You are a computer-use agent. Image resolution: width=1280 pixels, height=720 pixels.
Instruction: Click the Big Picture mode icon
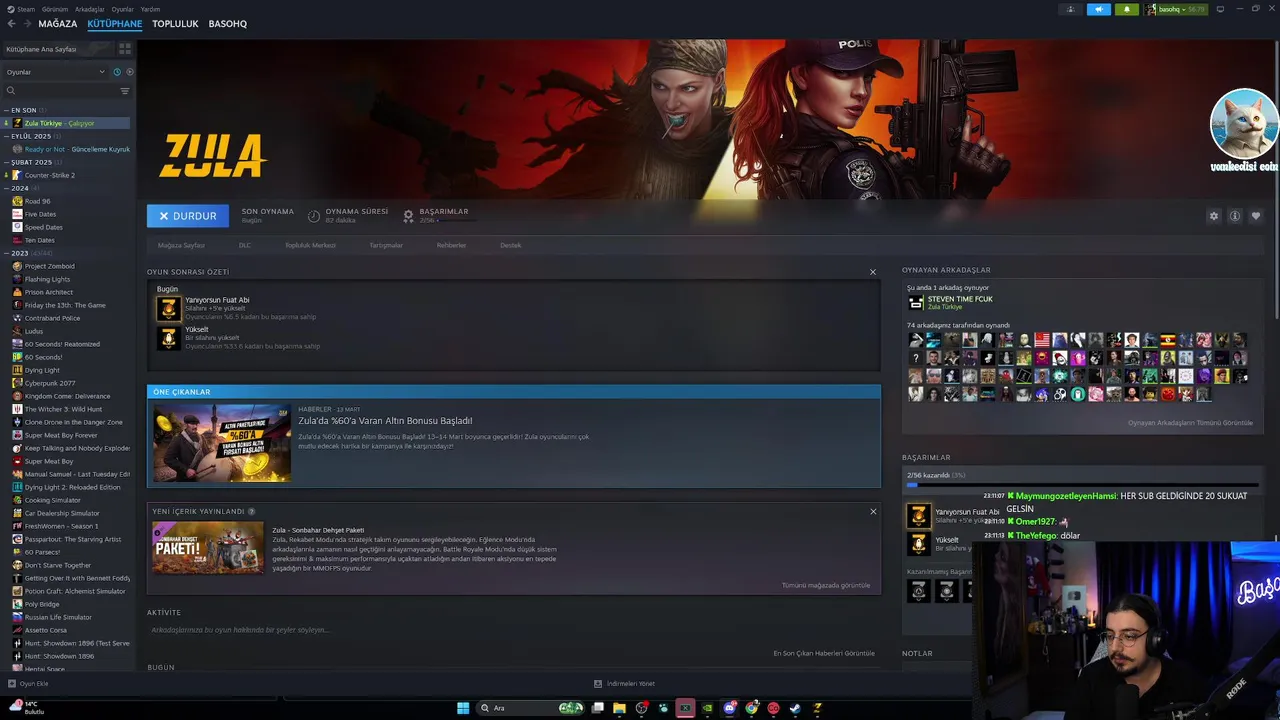(x=1219, y=9)
